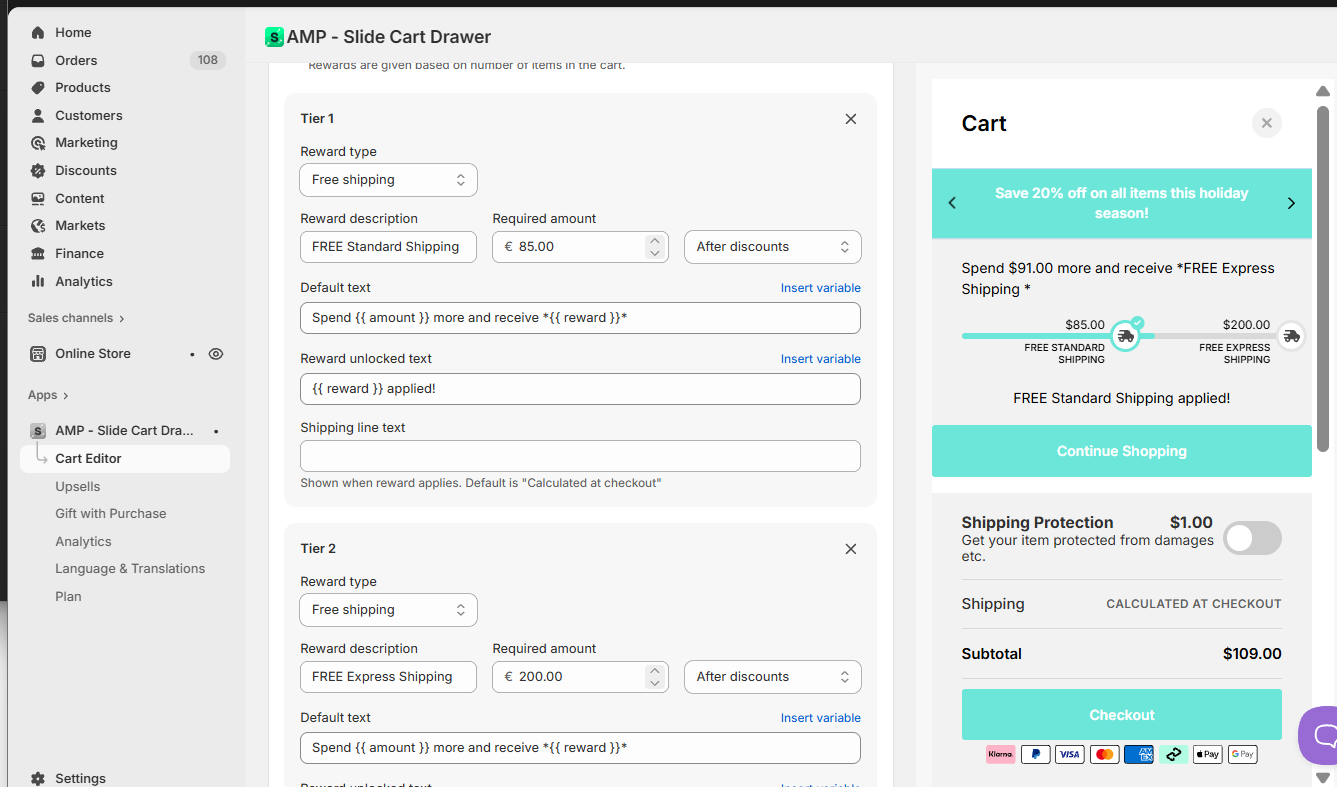Click the Orders inbox icon

(x=38, y=60)
